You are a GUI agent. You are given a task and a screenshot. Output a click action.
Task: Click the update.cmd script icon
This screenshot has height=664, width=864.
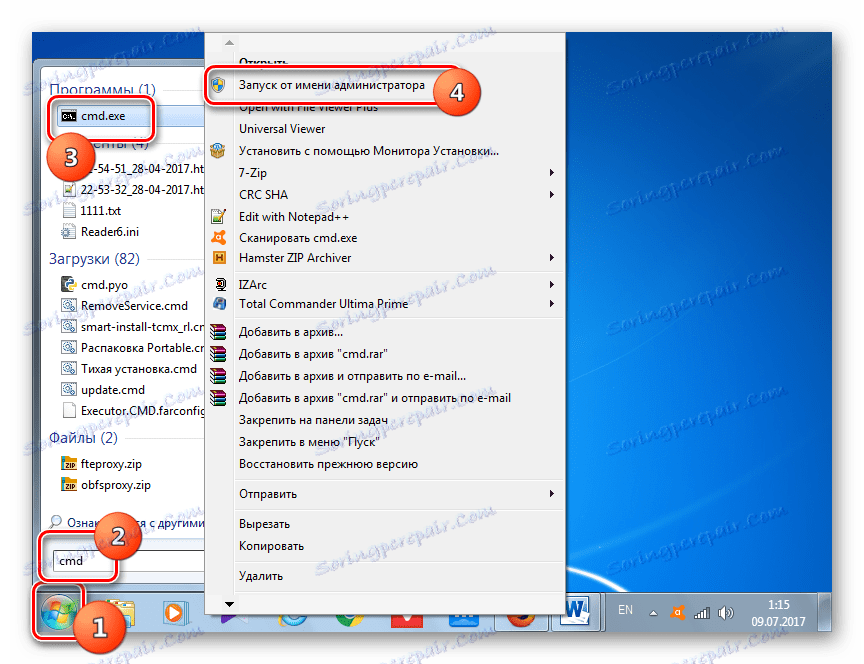point(68,390)
